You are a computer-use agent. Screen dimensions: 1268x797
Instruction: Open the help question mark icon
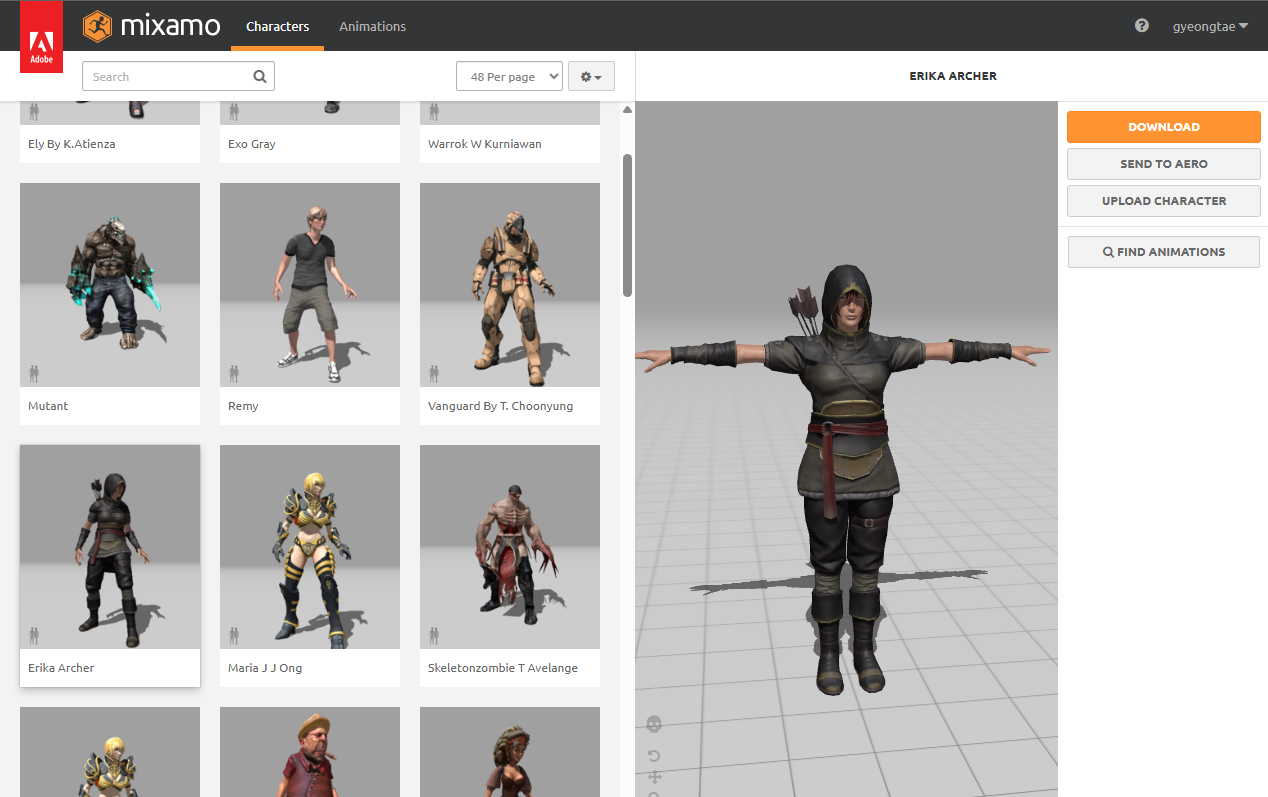tap(1142, 26)
